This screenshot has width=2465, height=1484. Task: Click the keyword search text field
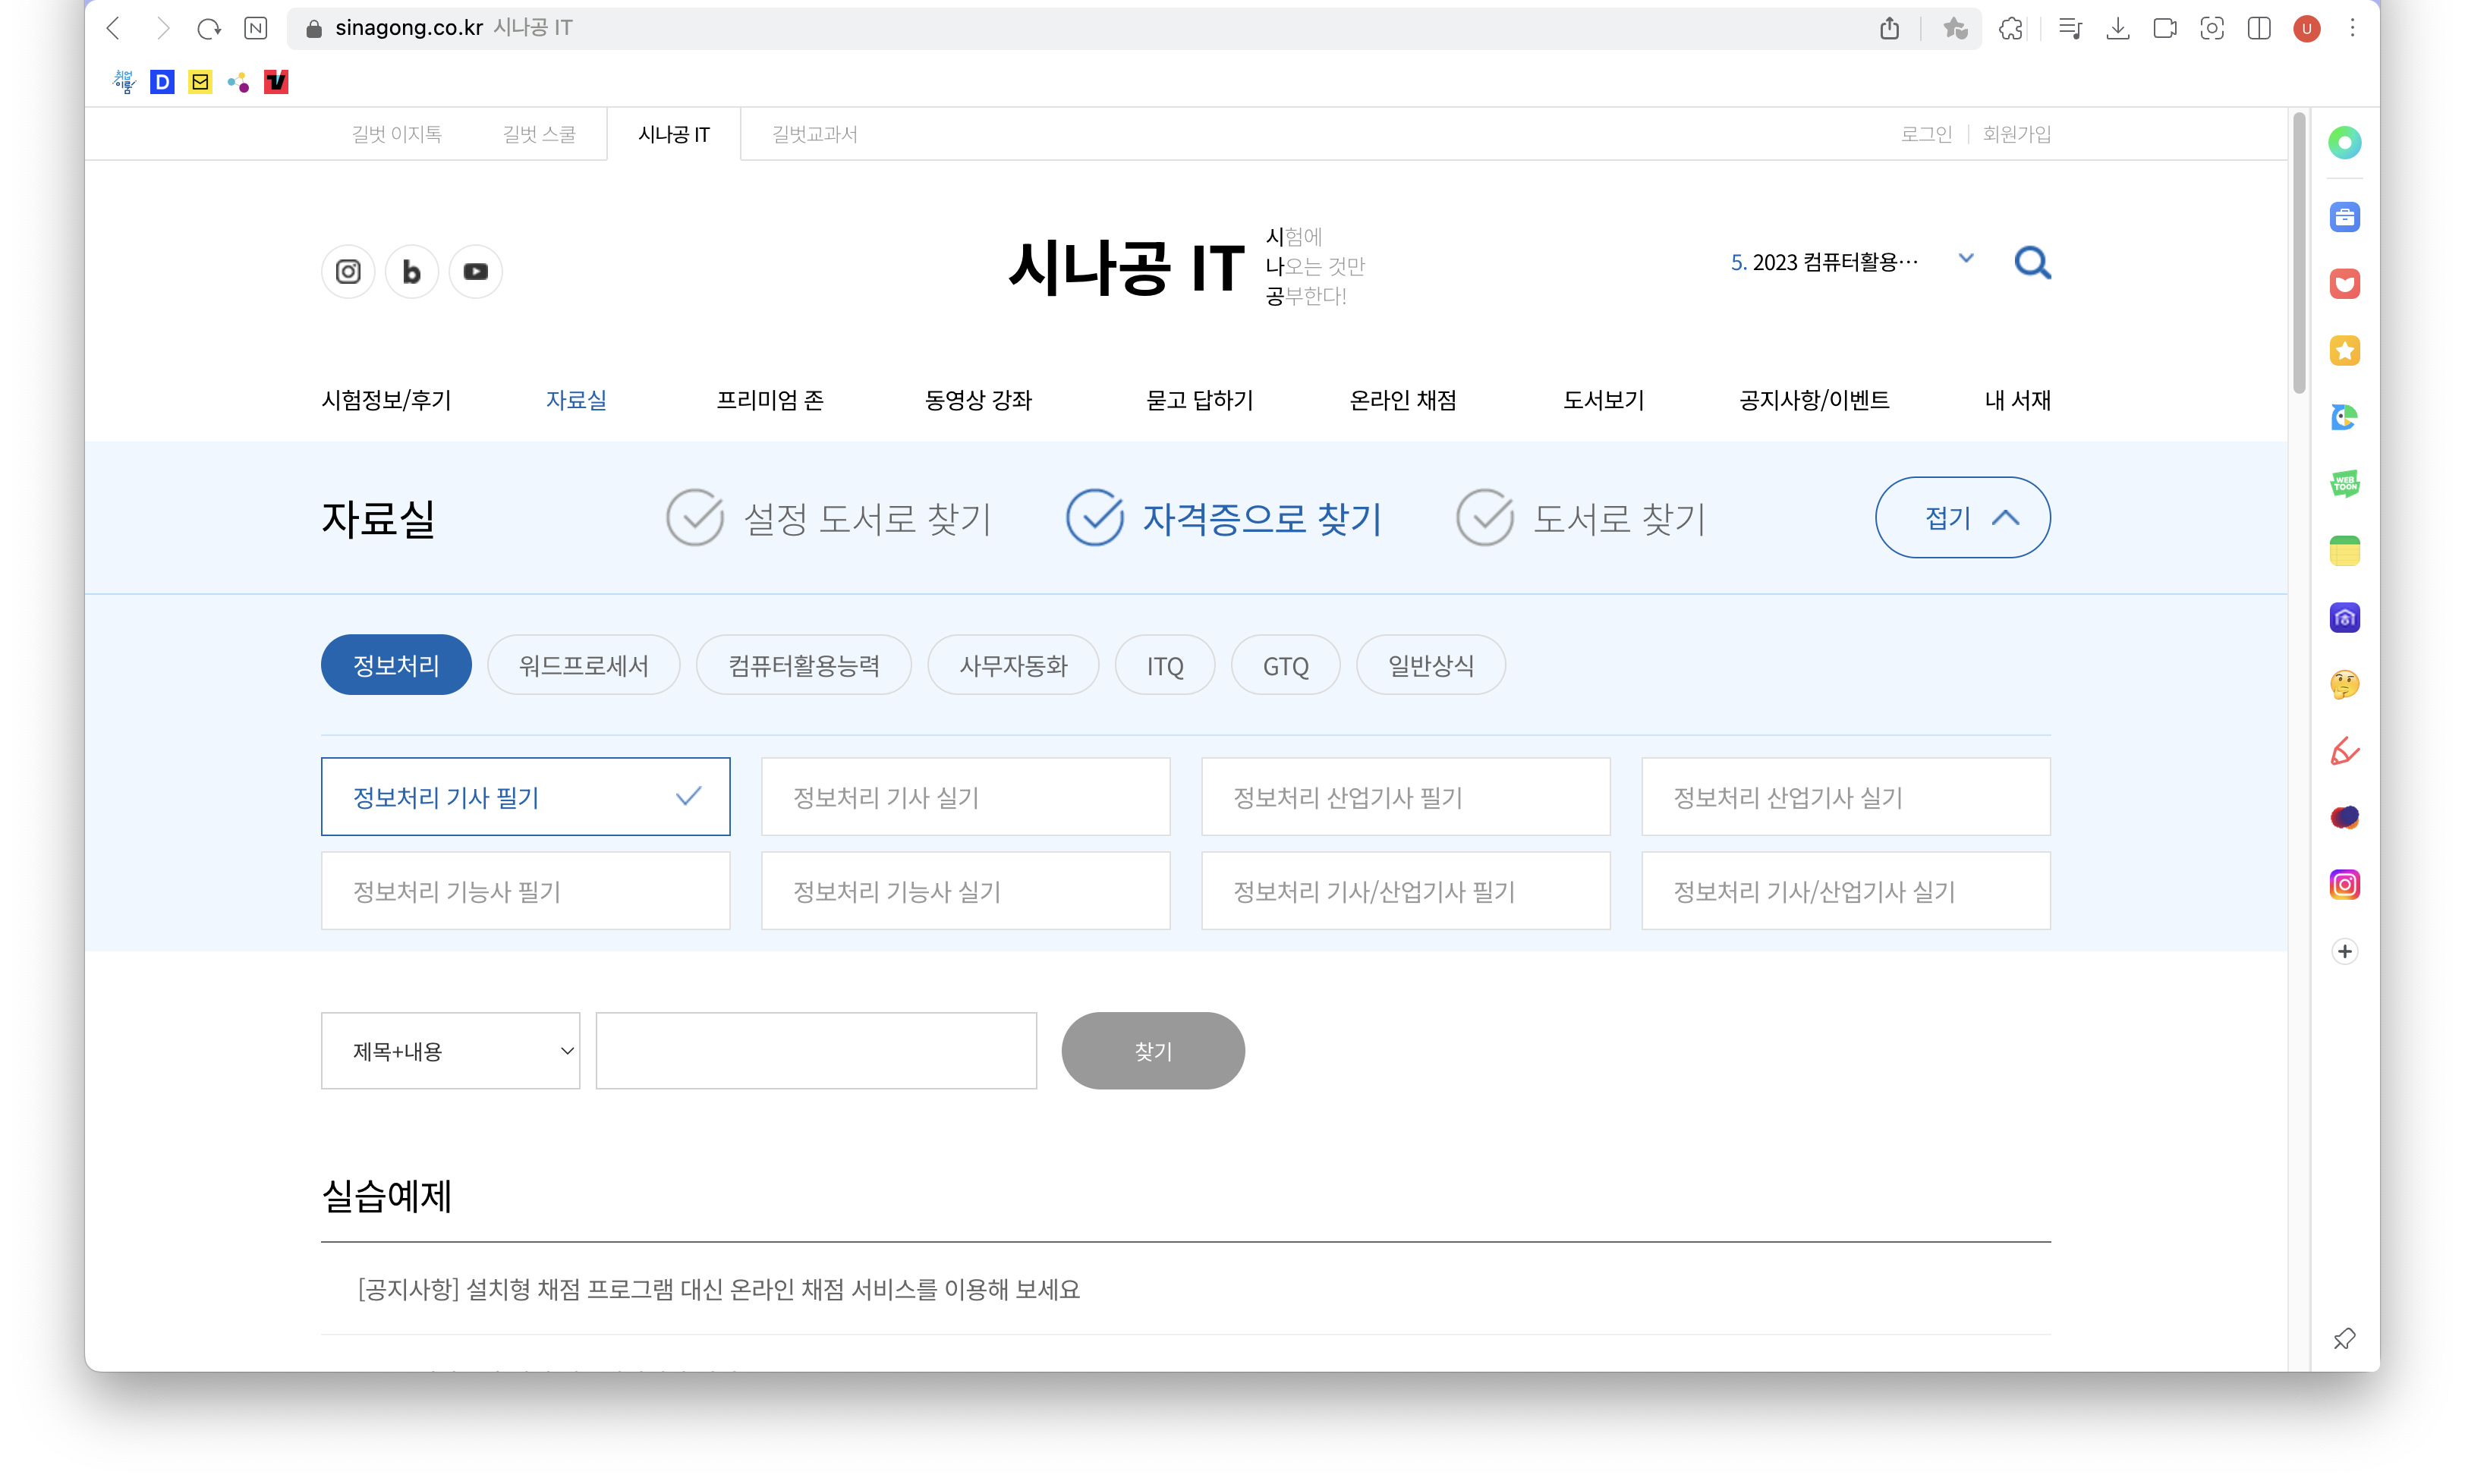[816, 1051]
